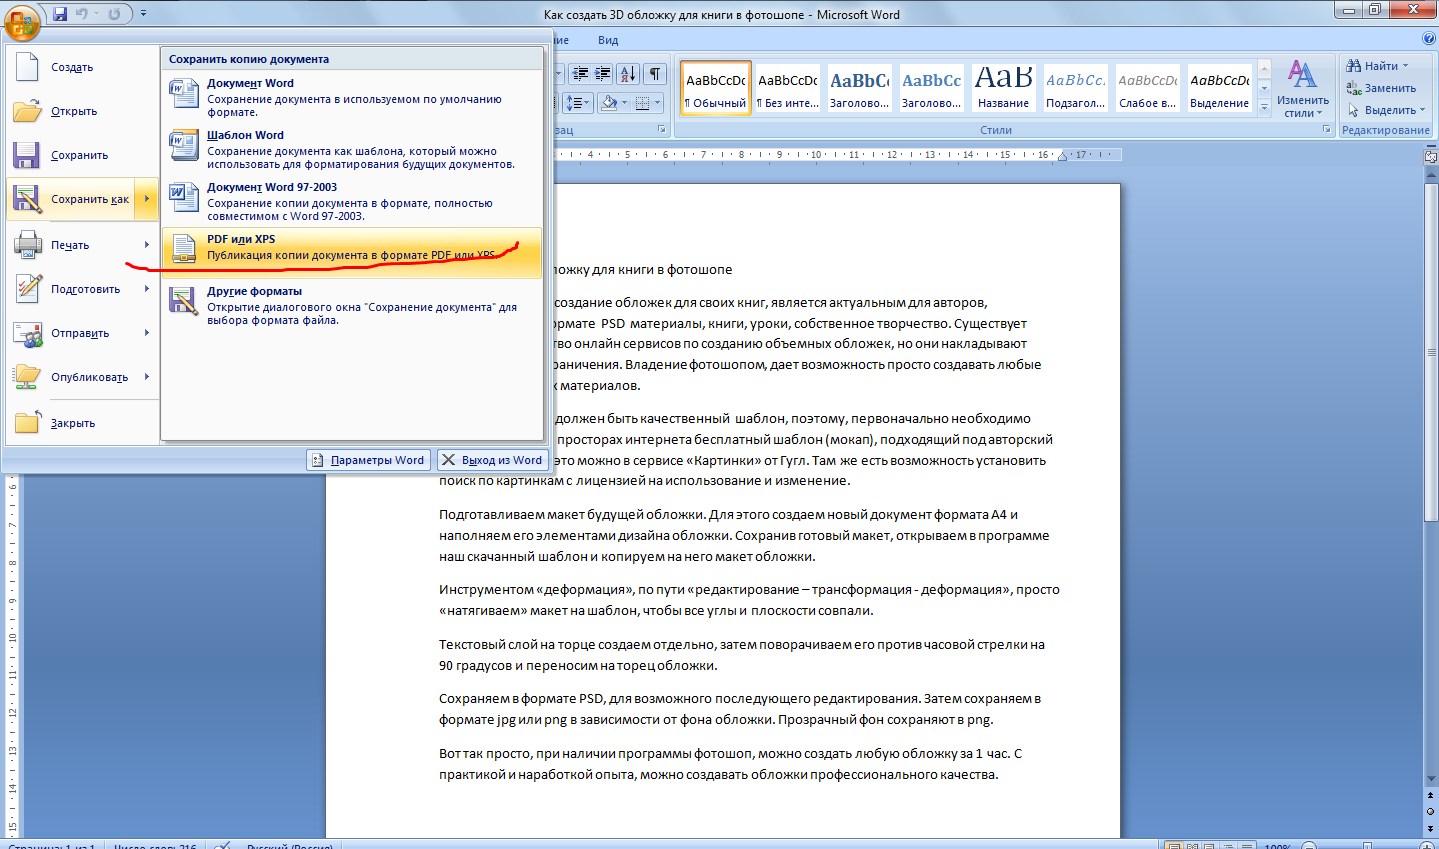Expand the Опубликовать submenu arrow

coord(147,377)
